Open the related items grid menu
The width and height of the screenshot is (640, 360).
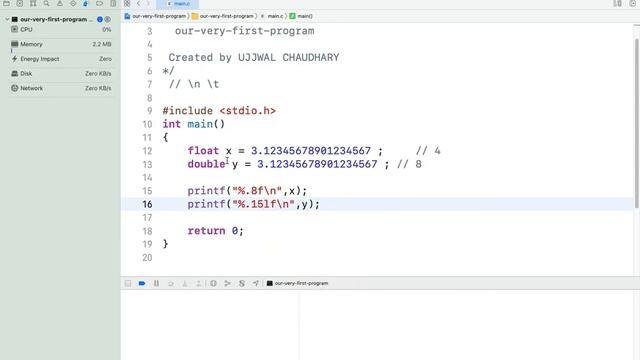[127, 3]
